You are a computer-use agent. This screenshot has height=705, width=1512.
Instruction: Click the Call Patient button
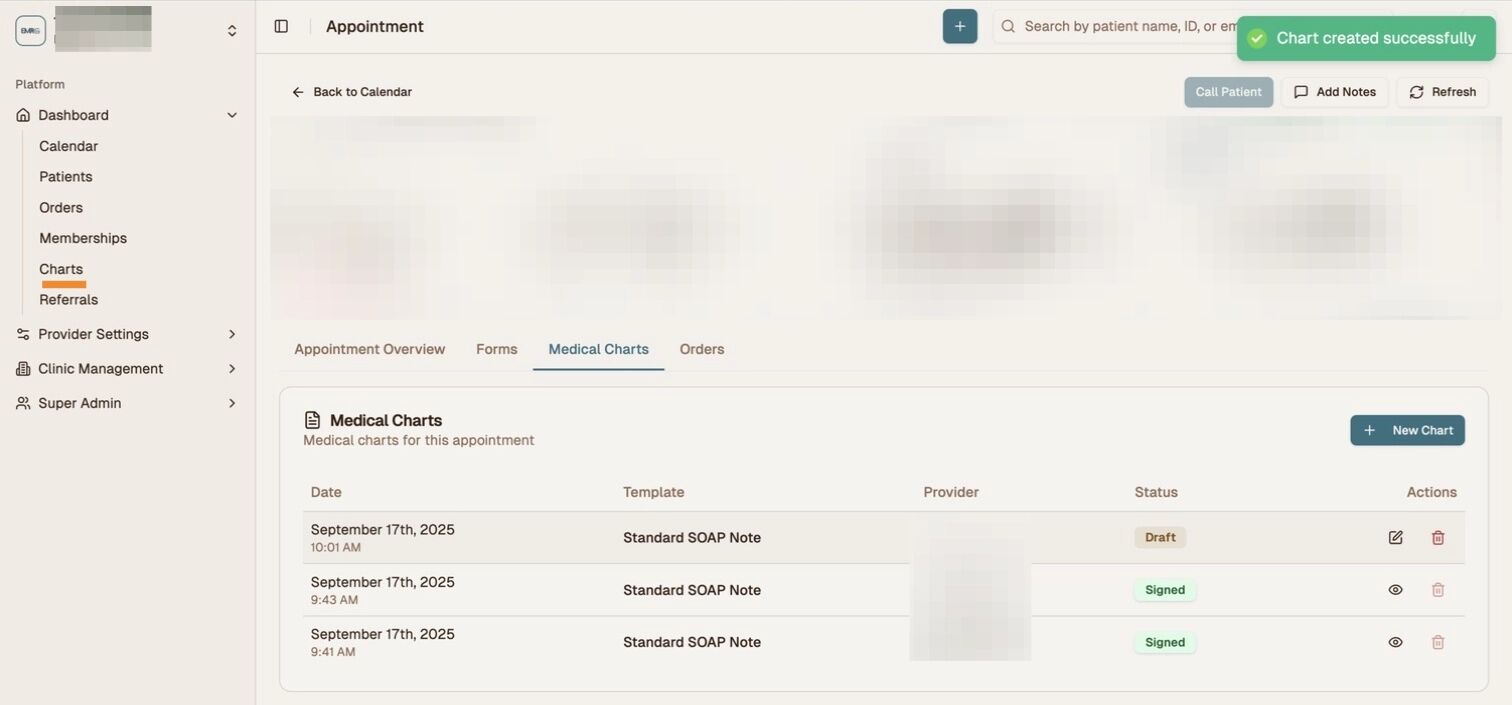coord(1228,92)
